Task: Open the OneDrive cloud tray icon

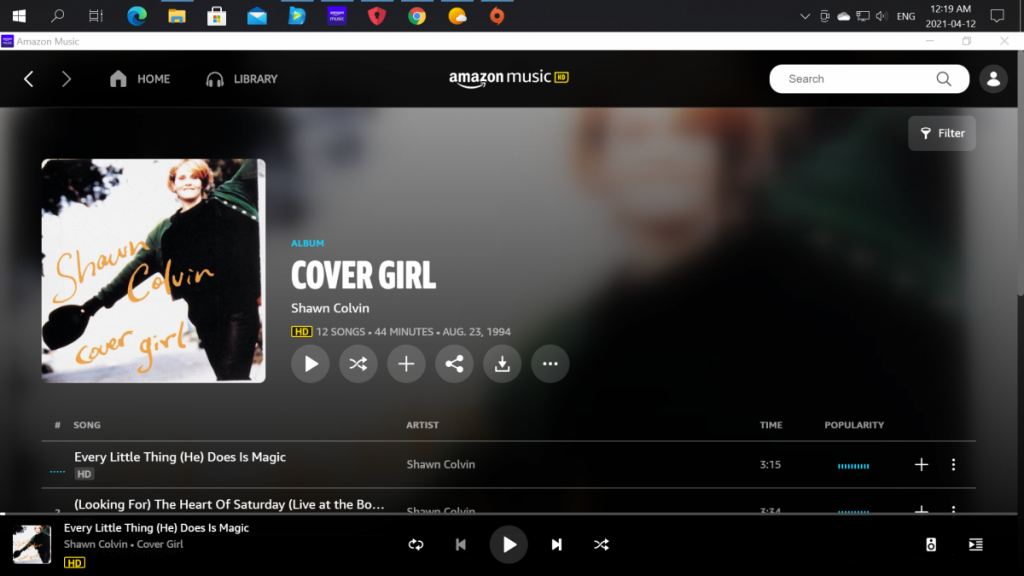Action: [x=844, y=16]
